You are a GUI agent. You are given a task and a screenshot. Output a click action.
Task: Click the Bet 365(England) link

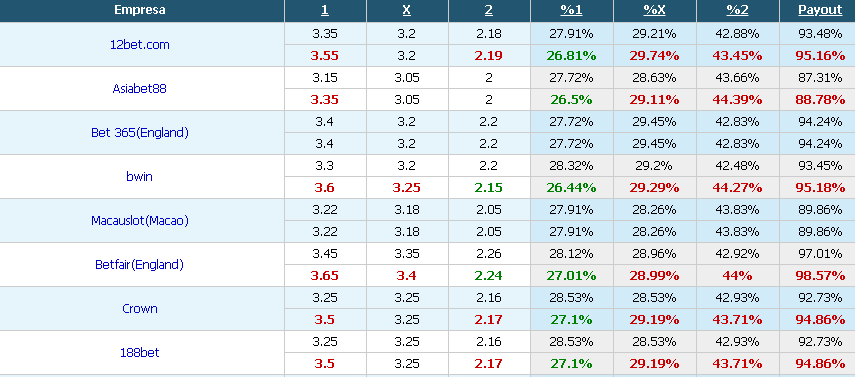[140, 133]
